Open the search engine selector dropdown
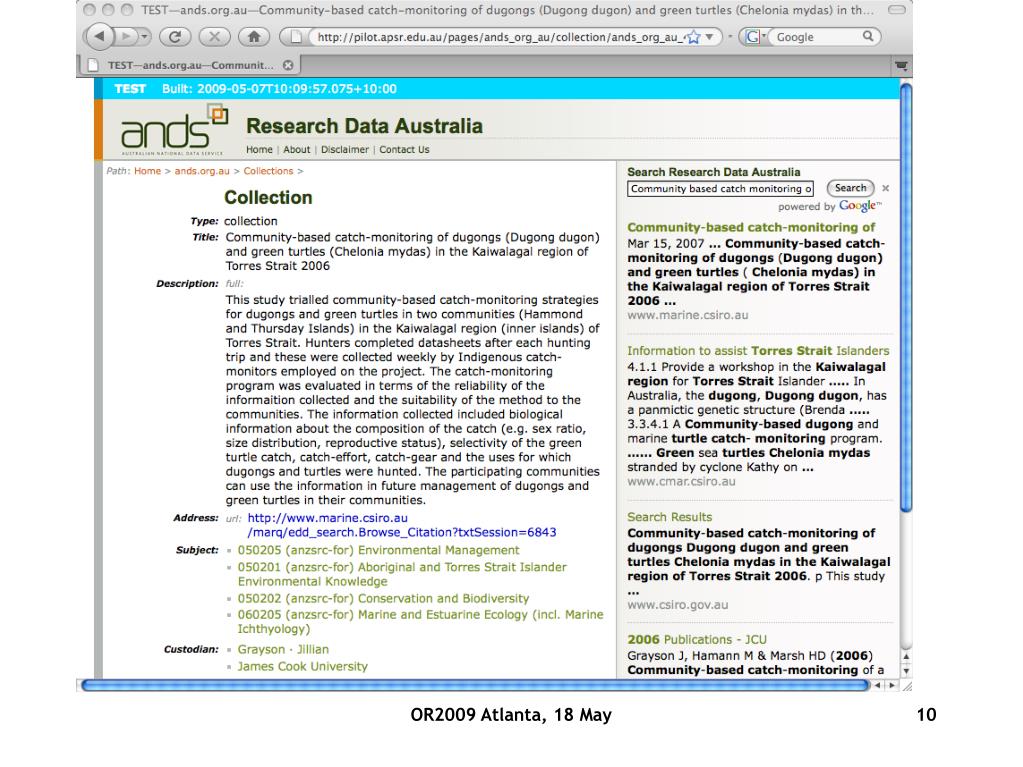 pos(755,37)
